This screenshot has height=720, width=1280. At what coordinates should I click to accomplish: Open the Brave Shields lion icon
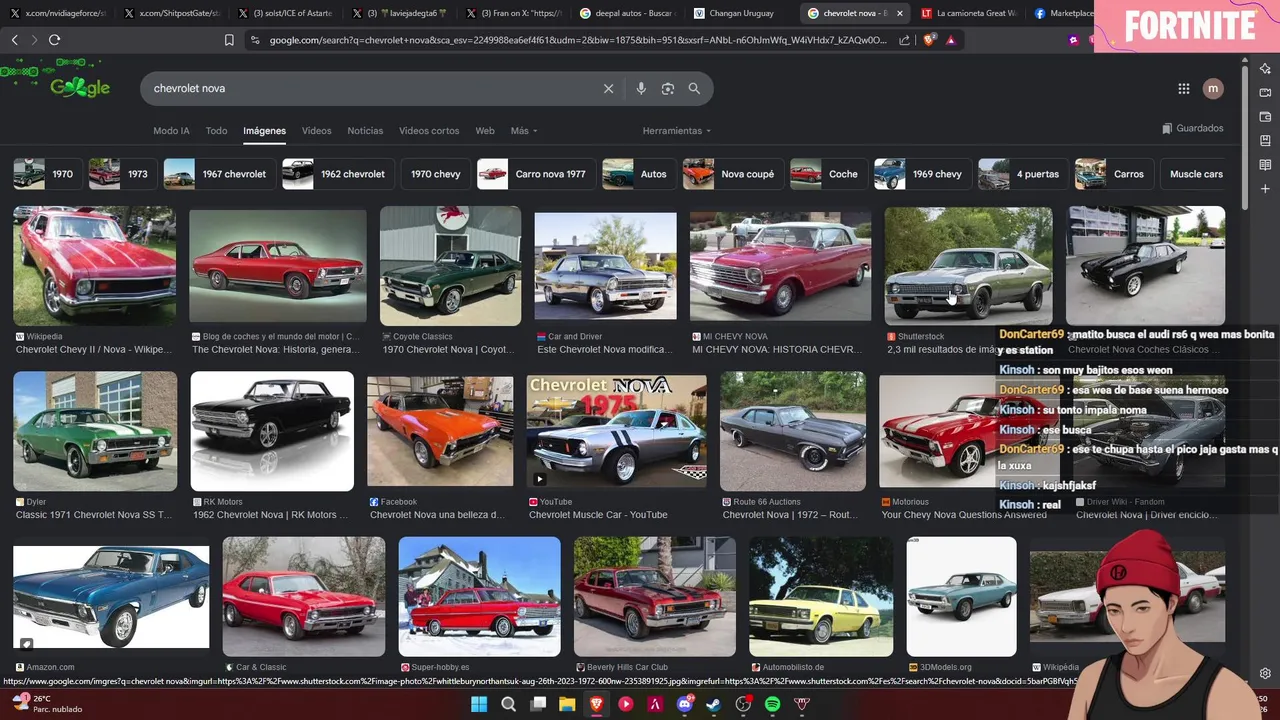click(929, 40)
